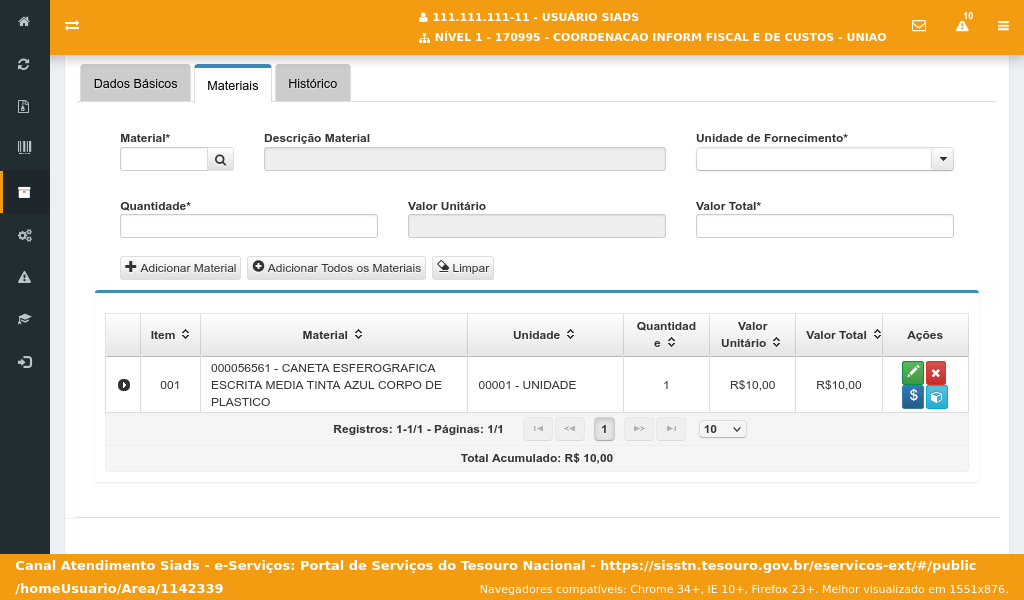Open the document file sidebar icon
This screenshot has width=1024, height=600.
[x=24, y=106]
